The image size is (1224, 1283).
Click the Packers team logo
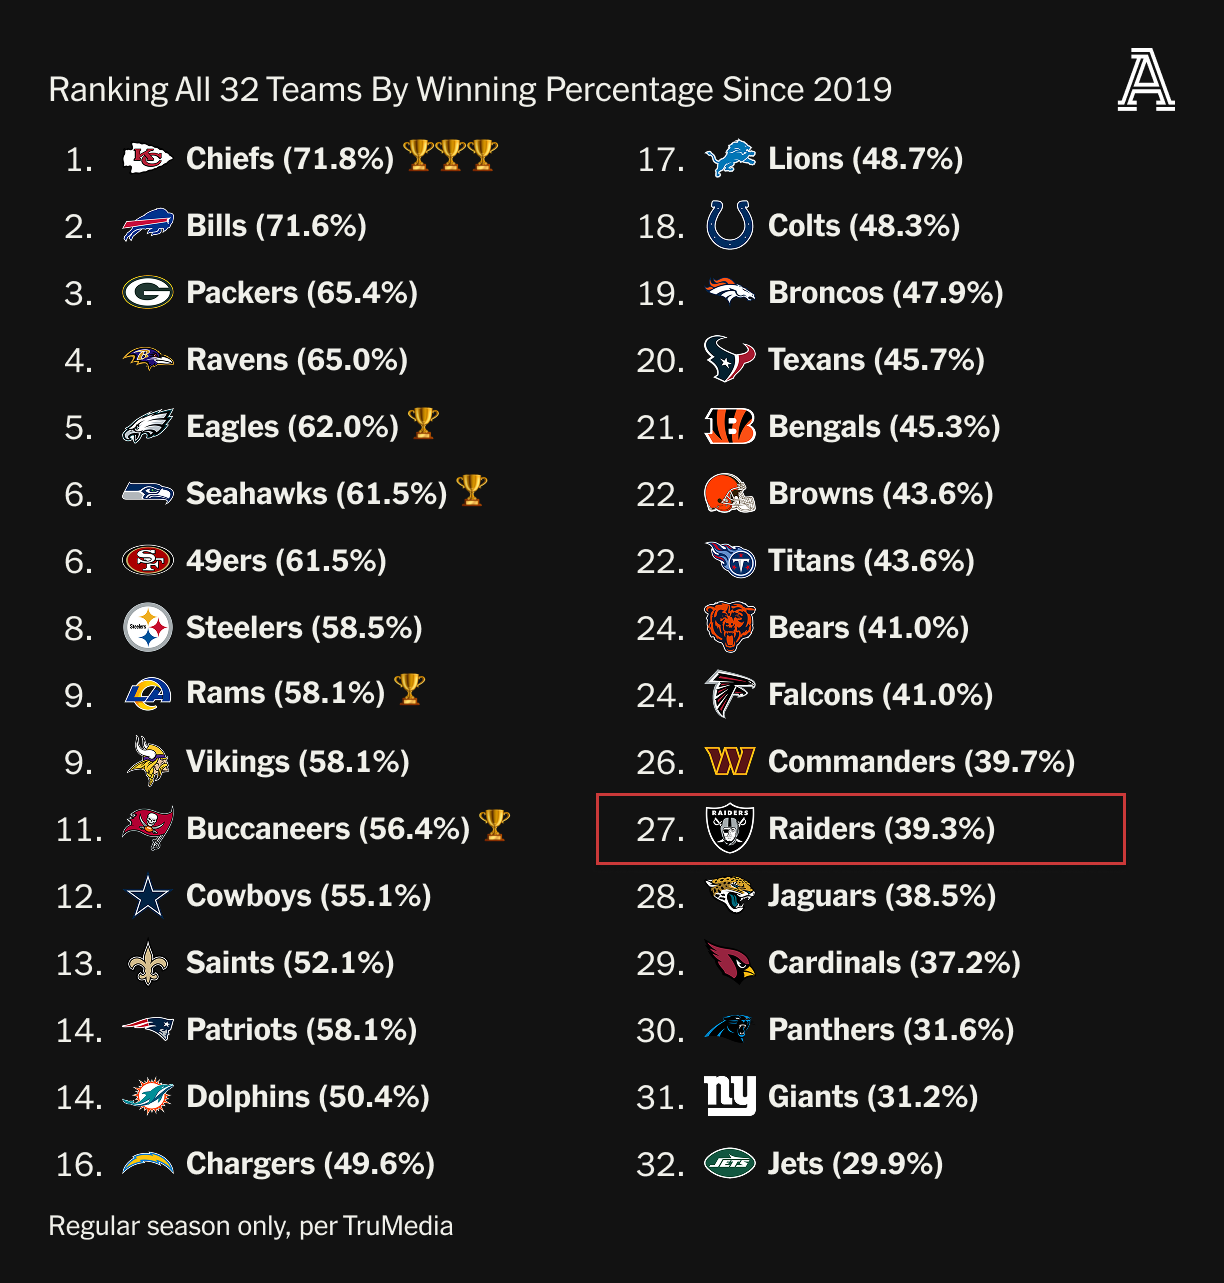[147, 292]
